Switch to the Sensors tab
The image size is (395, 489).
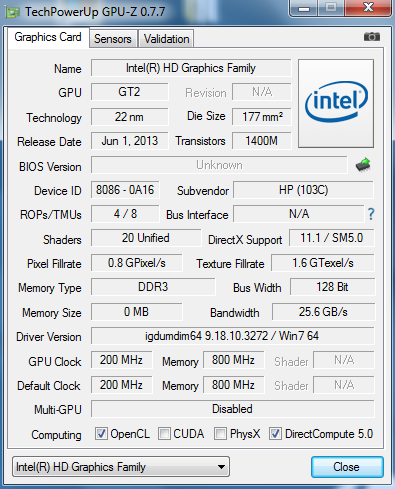113,39
